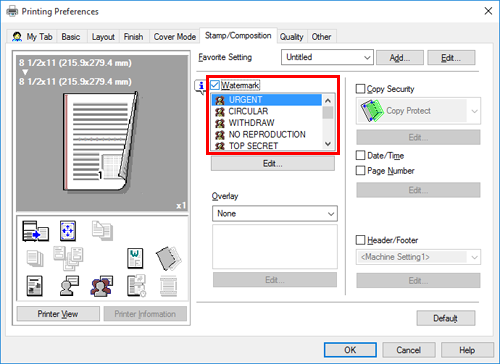Screen dimensions: 500x364
Task: Open the Favorite Setting dropdown
Action: point(327,57)
